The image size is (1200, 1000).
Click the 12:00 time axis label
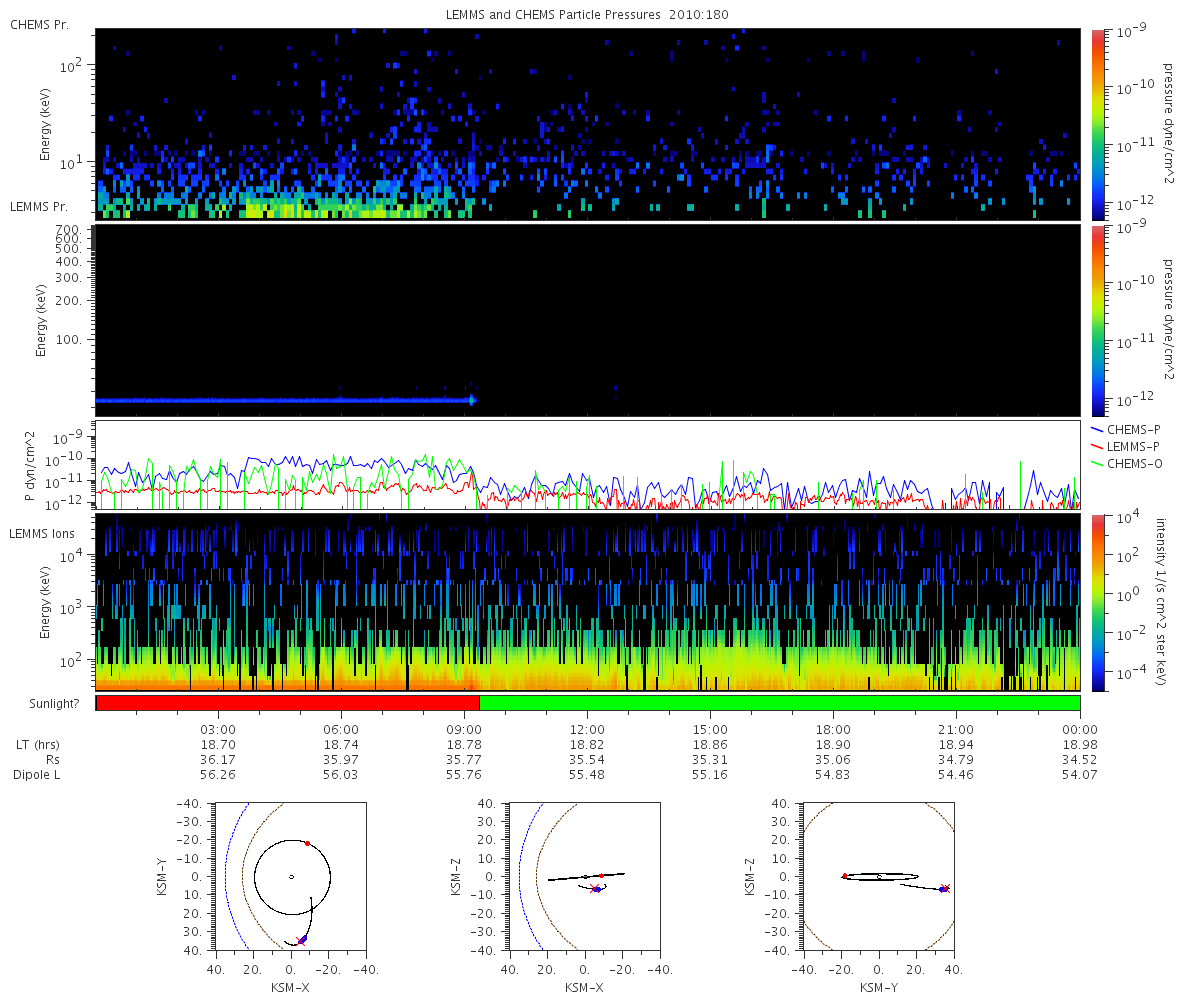click(587, 730)
